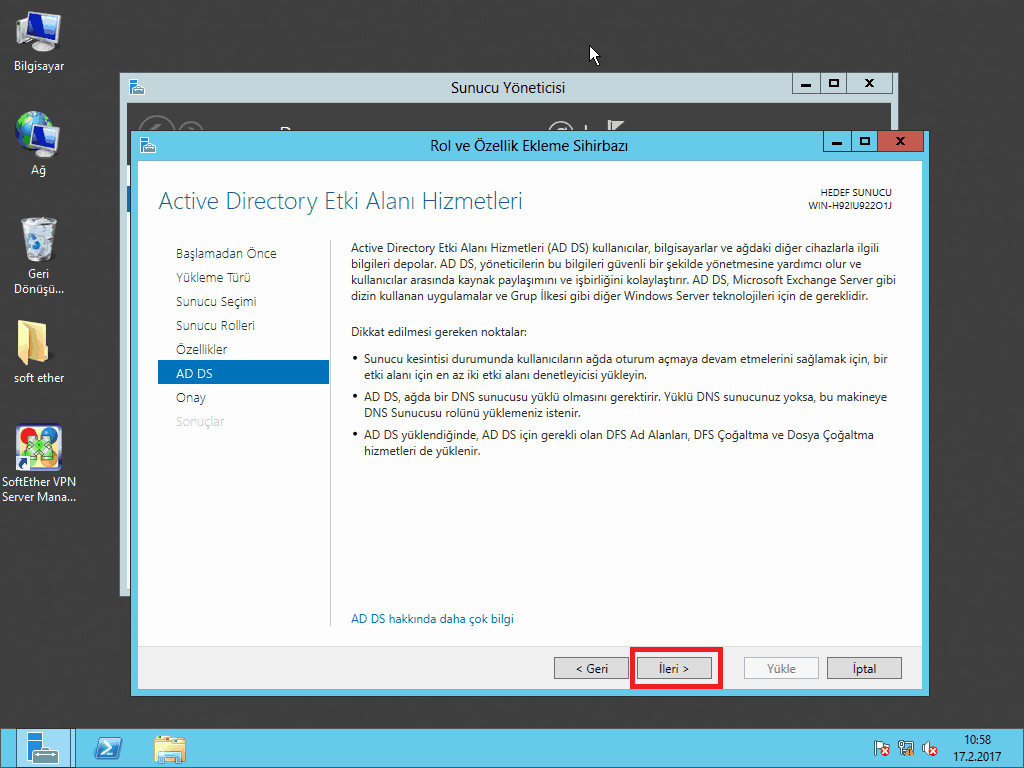1024x768 pixels.
Task: Click the Dikkat edilmesi gereken noktalar text
Action: (x=439, y=332)
